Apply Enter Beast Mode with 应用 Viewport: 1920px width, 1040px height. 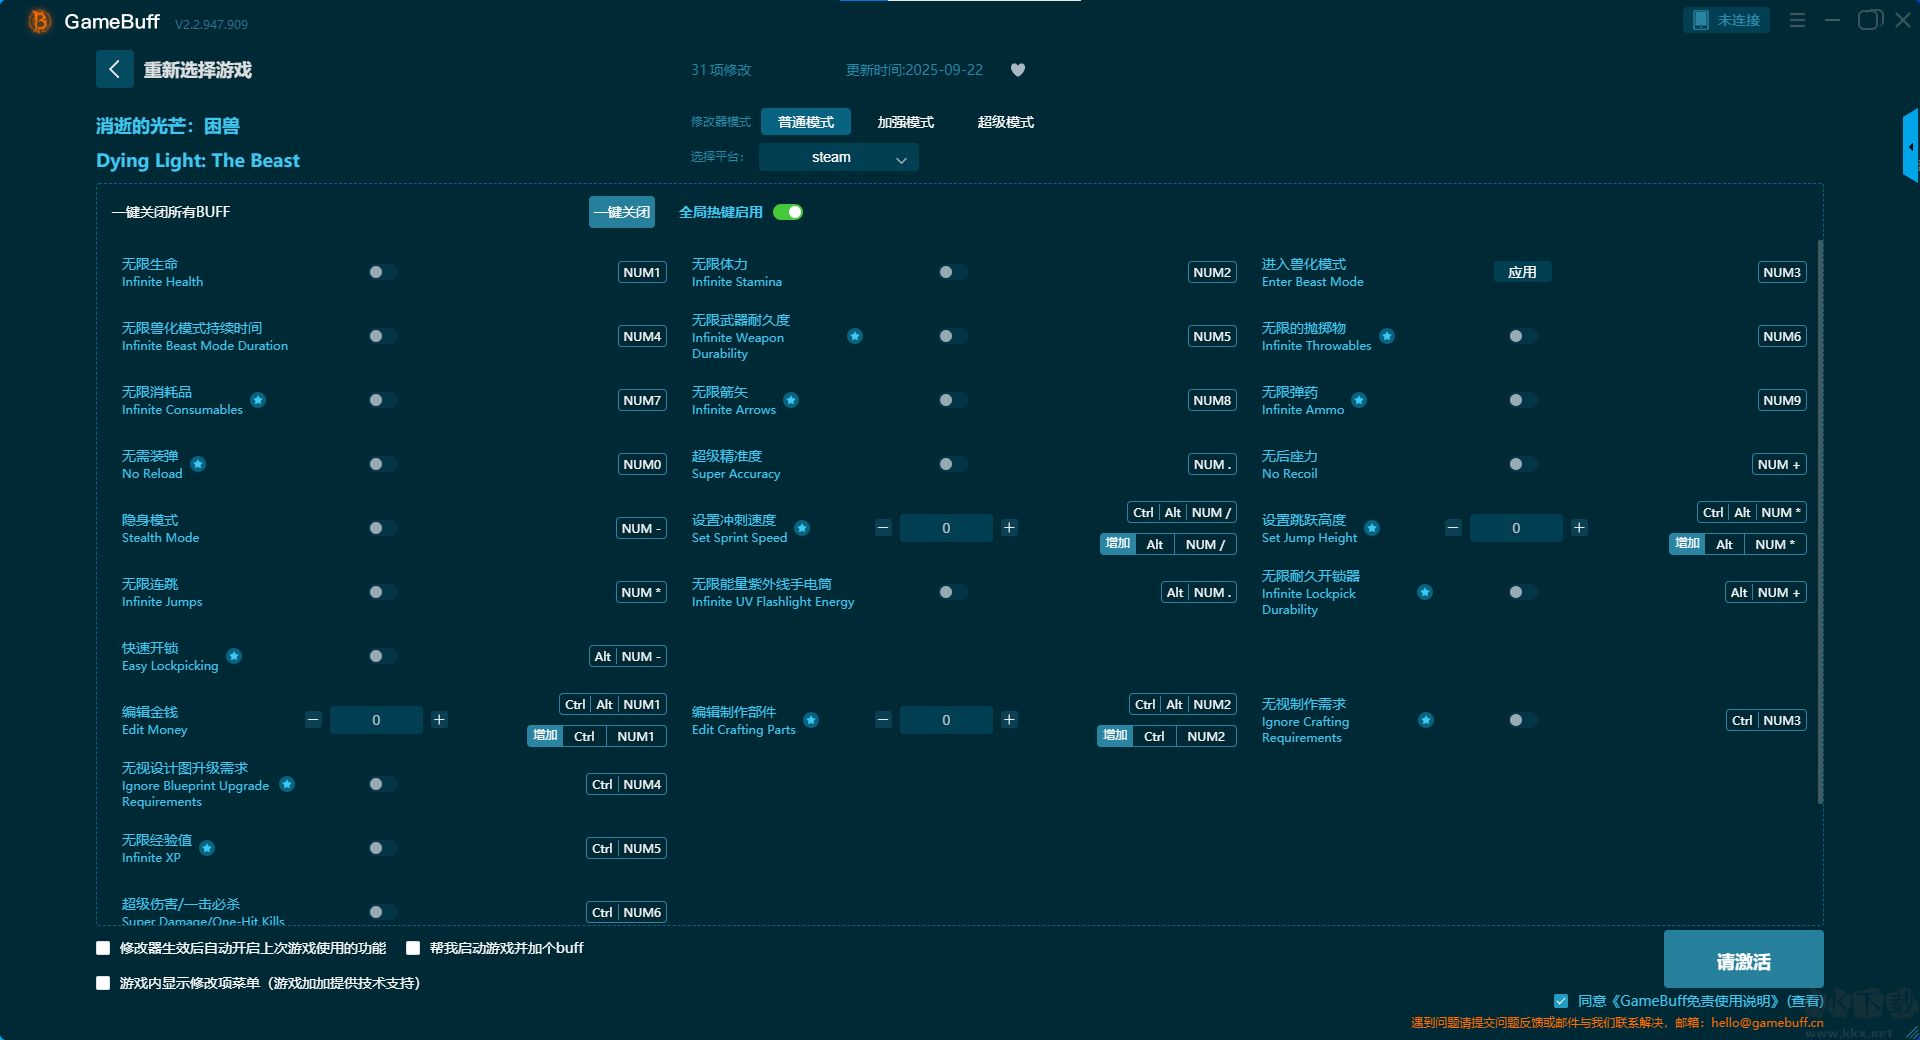(x=1522, y=272)
